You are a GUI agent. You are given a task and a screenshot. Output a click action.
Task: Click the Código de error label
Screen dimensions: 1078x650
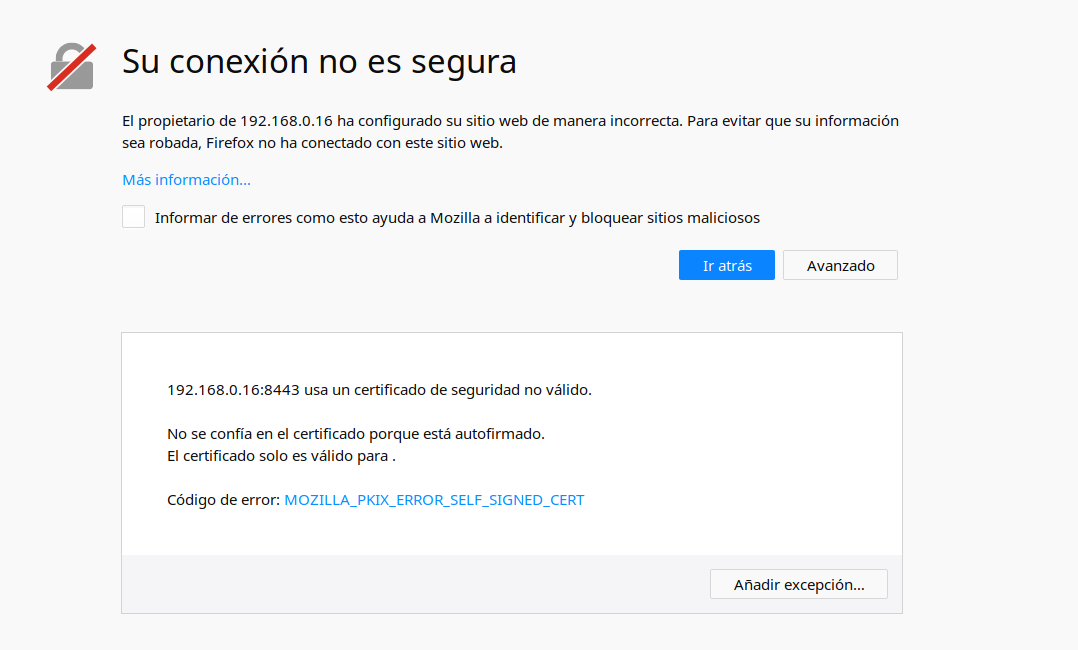pyautogui.click(x=223, y=500)
